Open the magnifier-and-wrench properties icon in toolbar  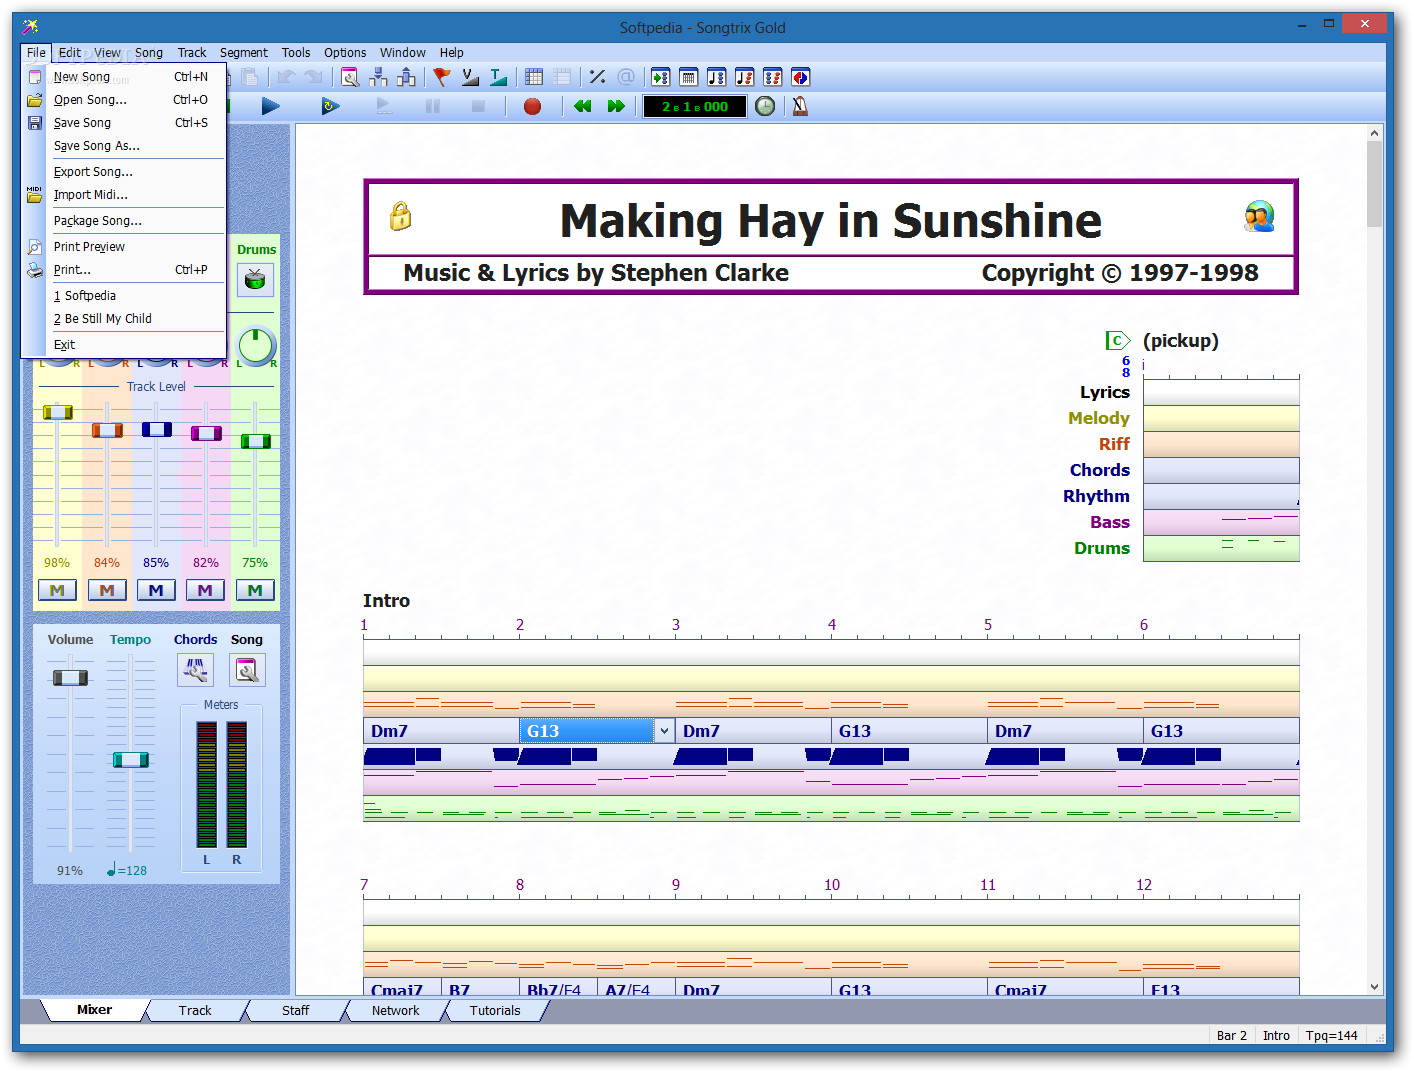point(350,77)
